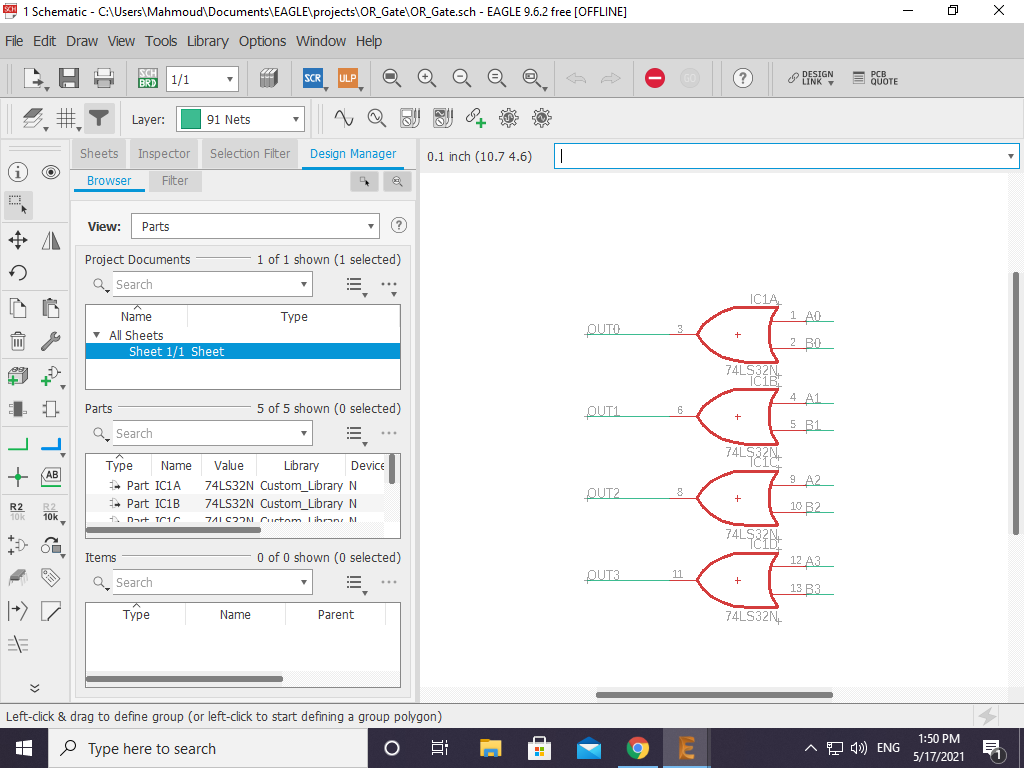Toggle the eye visibility tool
The image size is (1024, 768).
(x=51, y=172)
